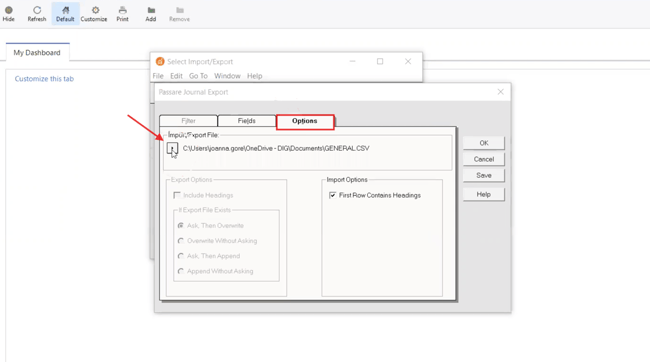
Task: Switch to the Fields tab
Action: click(x=247, y=121)
